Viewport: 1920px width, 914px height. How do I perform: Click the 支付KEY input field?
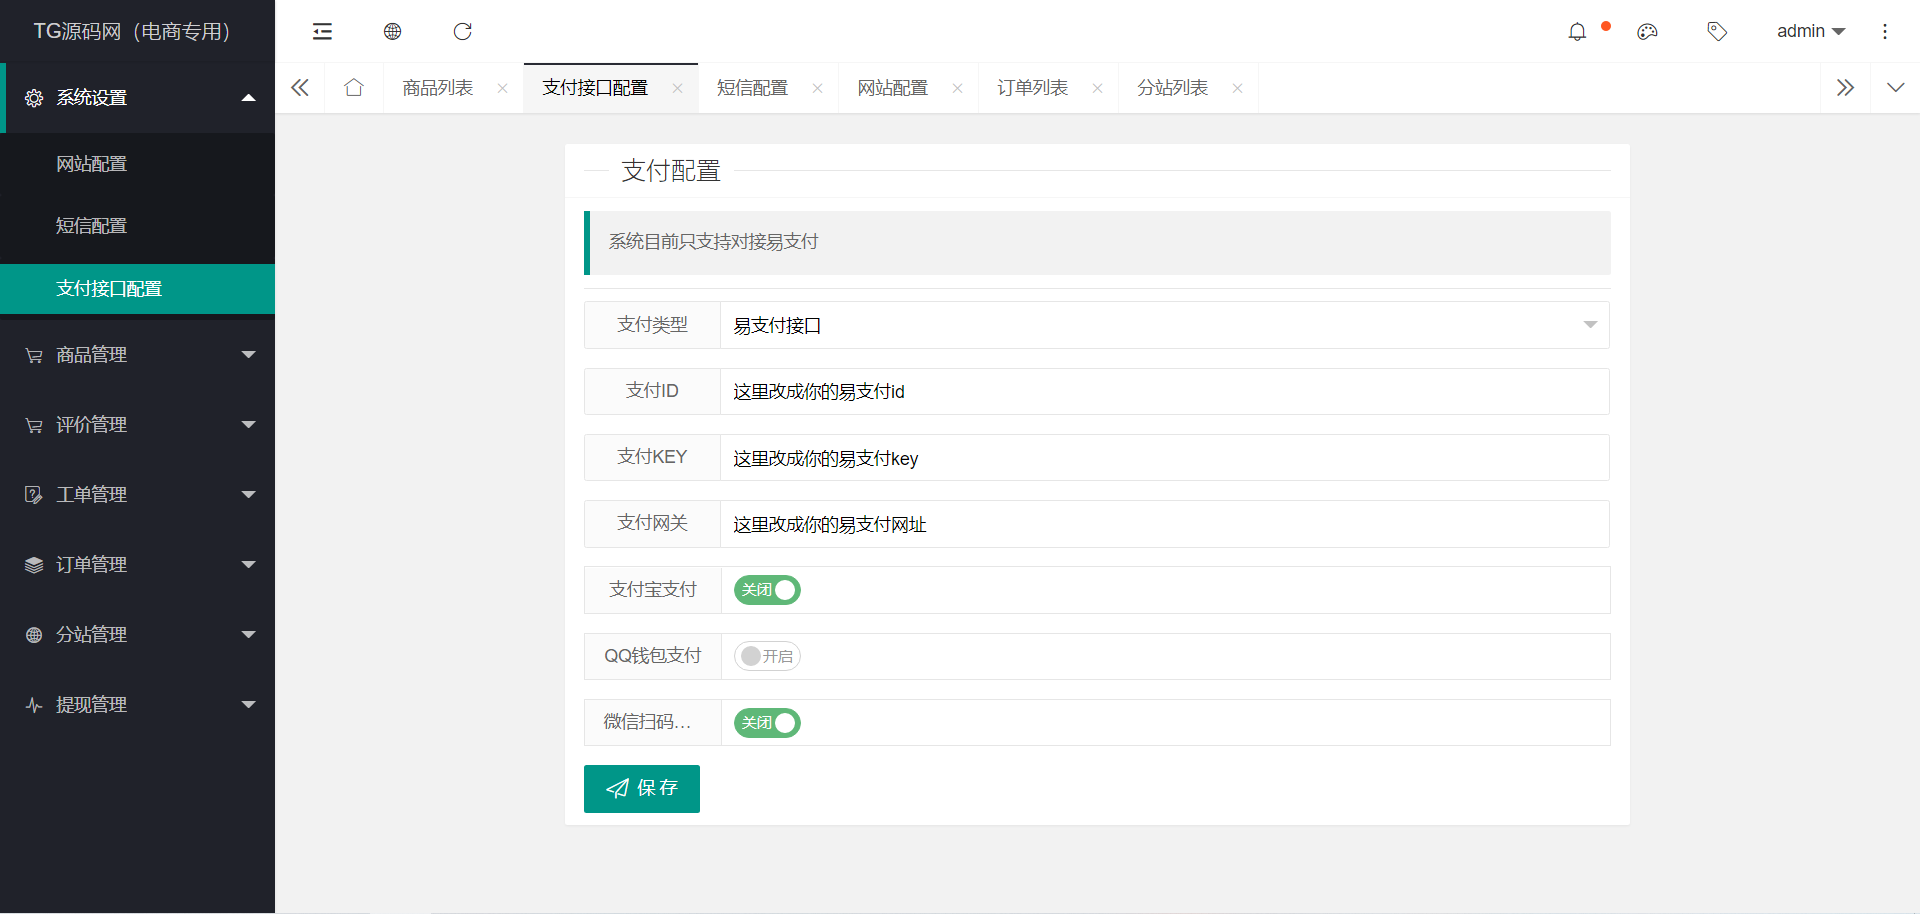pos(1163,458)
